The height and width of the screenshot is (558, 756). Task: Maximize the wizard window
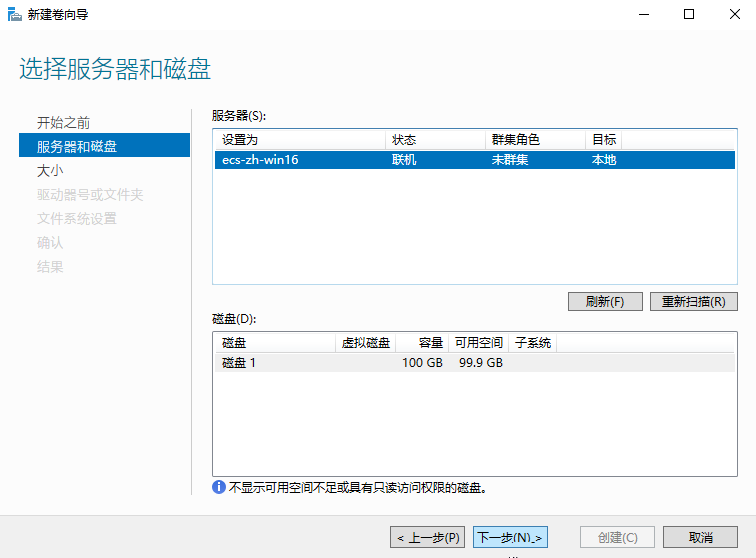pos(688,14)
